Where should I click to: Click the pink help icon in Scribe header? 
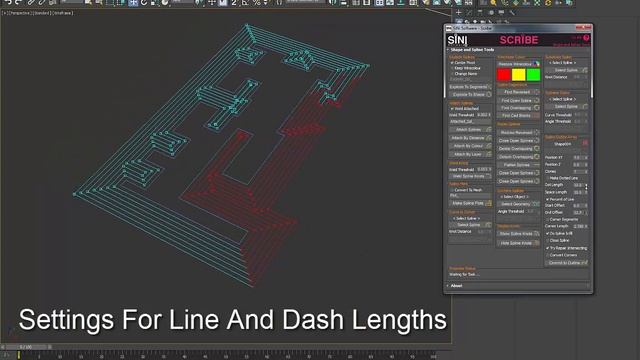click(x=586, y=38)
